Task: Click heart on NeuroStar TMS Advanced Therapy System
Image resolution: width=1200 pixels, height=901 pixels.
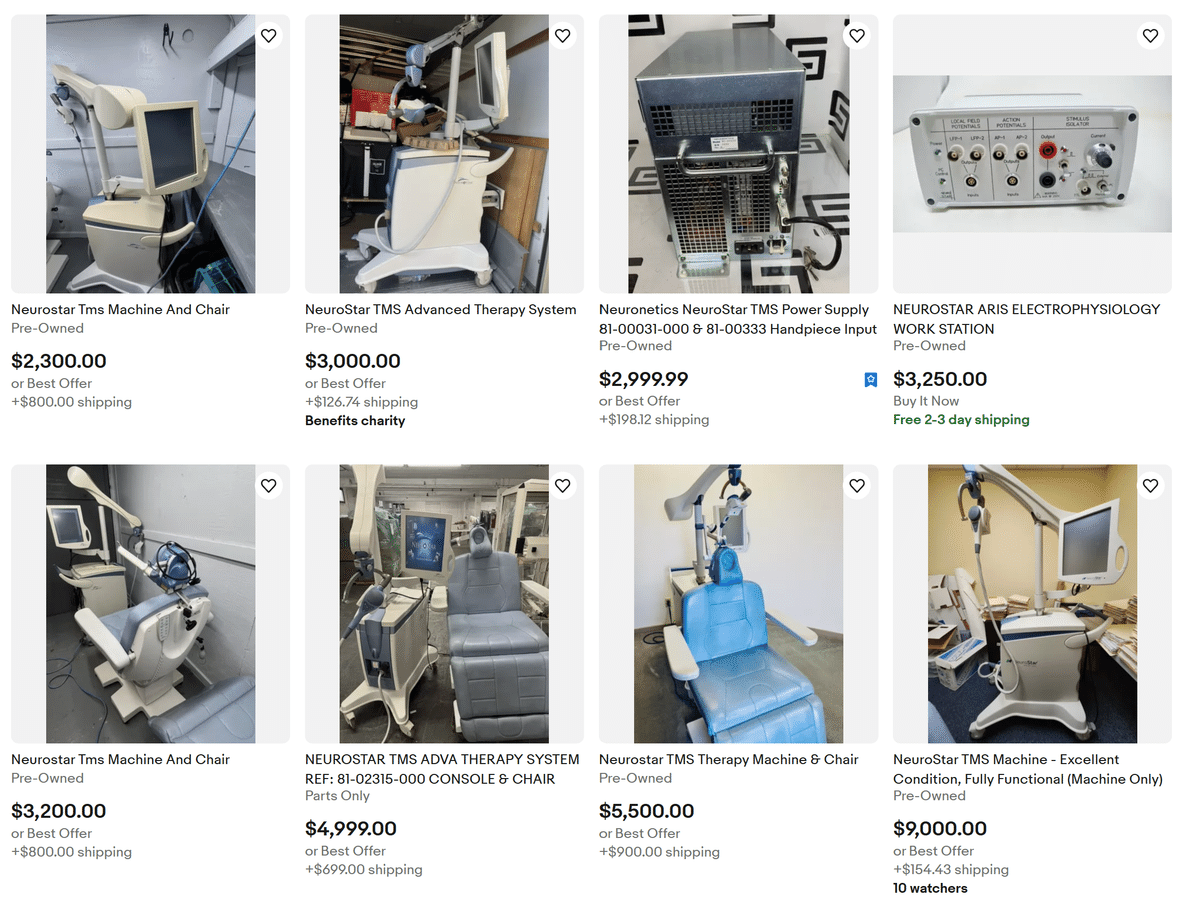Action: (562, 36)
